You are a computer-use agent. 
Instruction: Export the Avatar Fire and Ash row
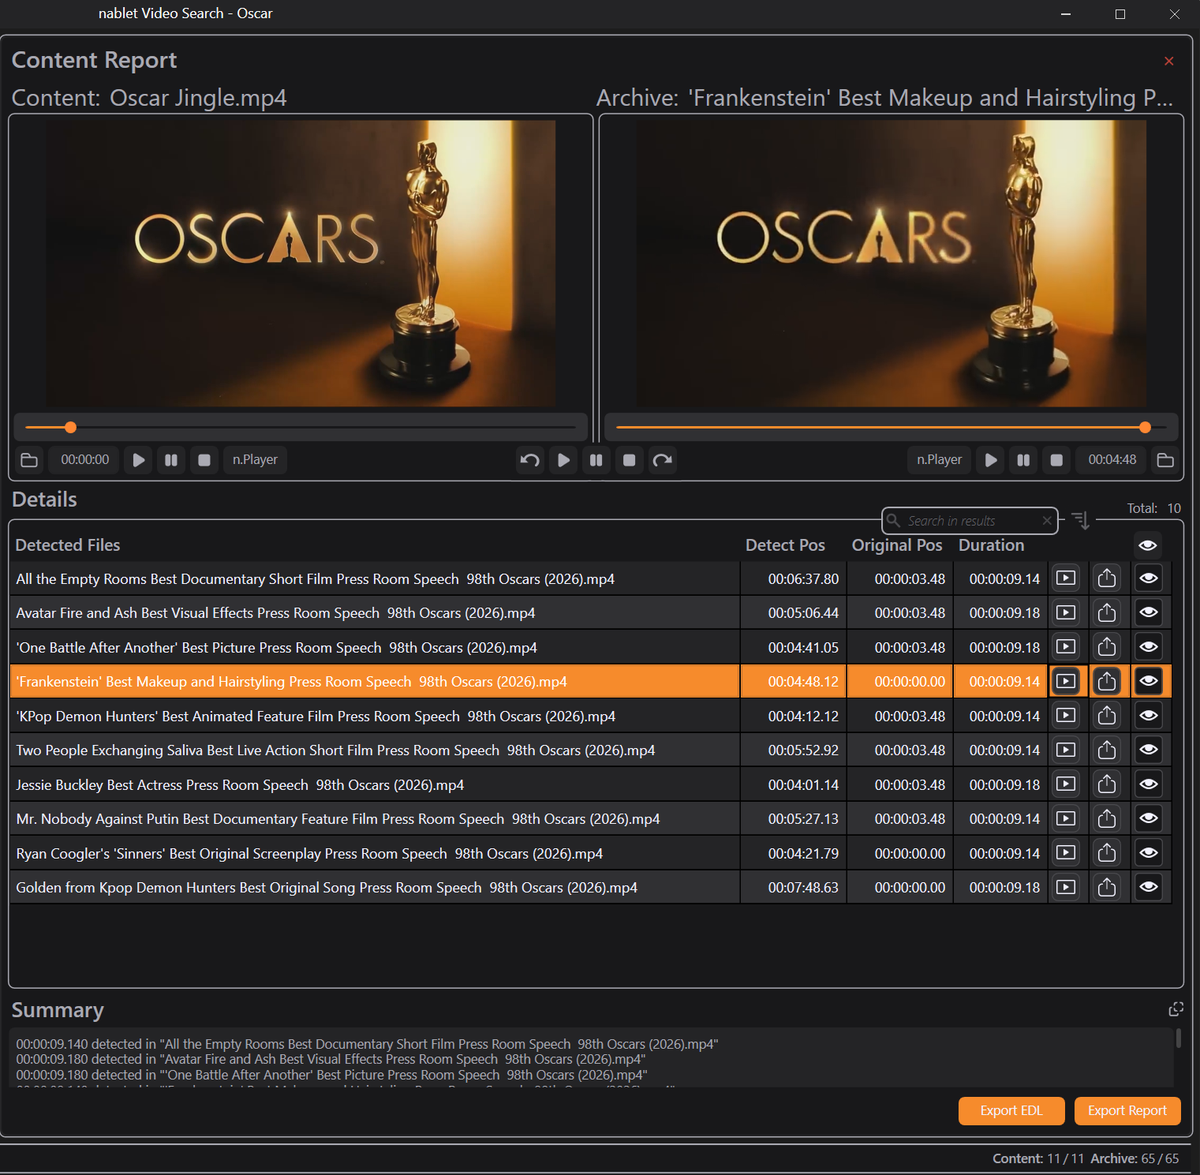pos(1107,612)
